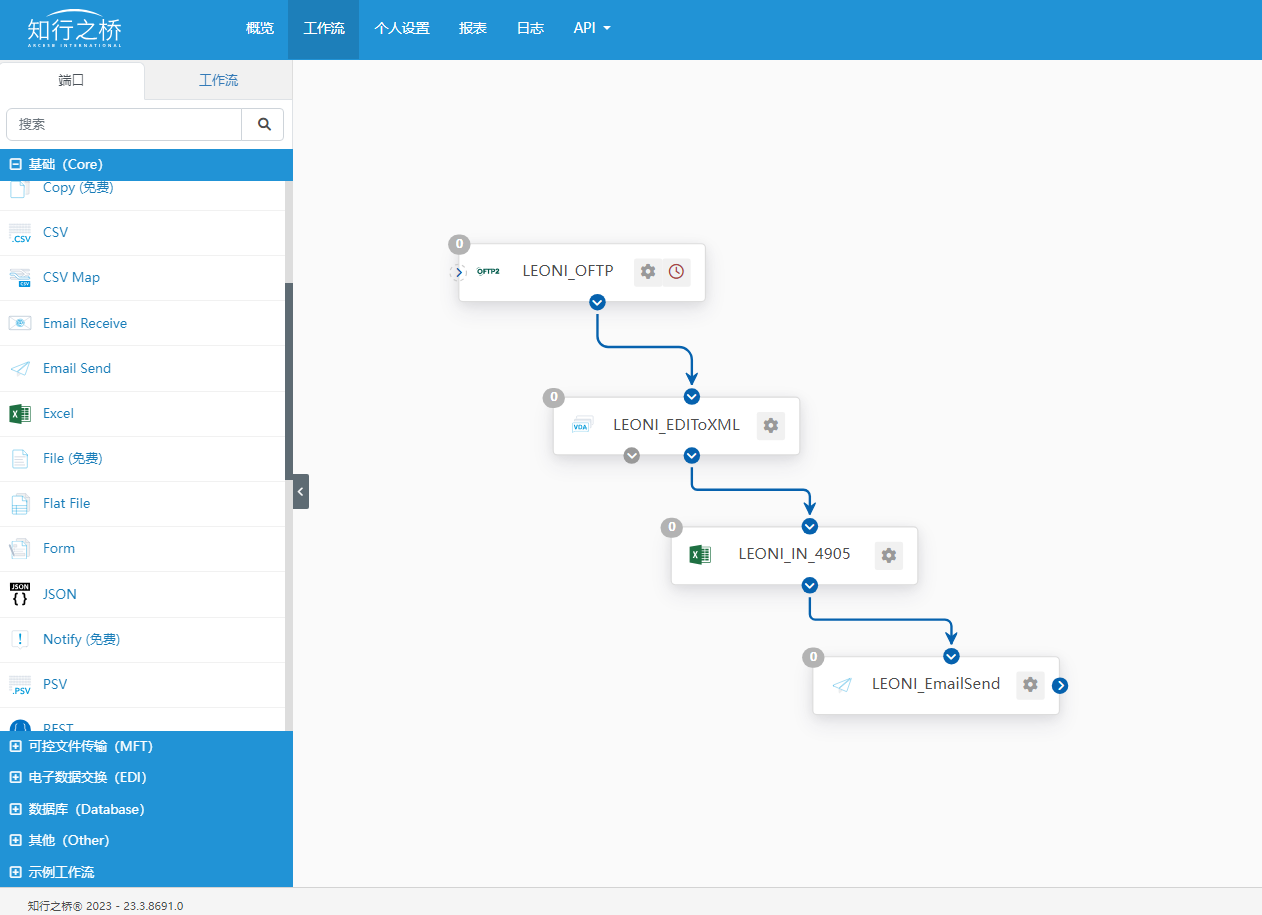Go to the 报表 menu
1262x915 pixels.
click(x=472, y=28)
